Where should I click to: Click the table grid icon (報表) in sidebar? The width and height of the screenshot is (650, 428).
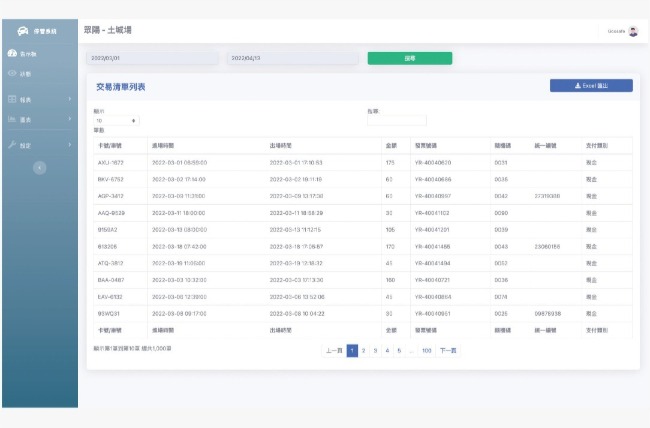(12, 99)
